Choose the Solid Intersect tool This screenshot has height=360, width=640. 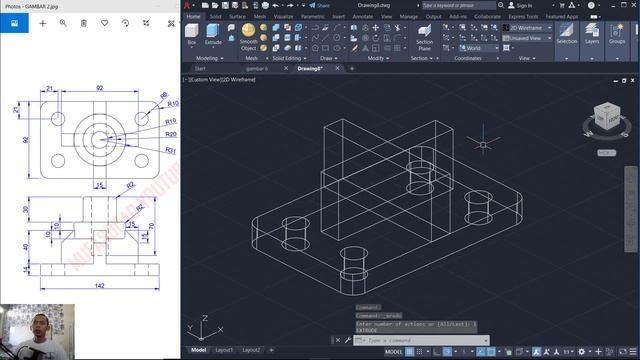[x=276, y=48]
